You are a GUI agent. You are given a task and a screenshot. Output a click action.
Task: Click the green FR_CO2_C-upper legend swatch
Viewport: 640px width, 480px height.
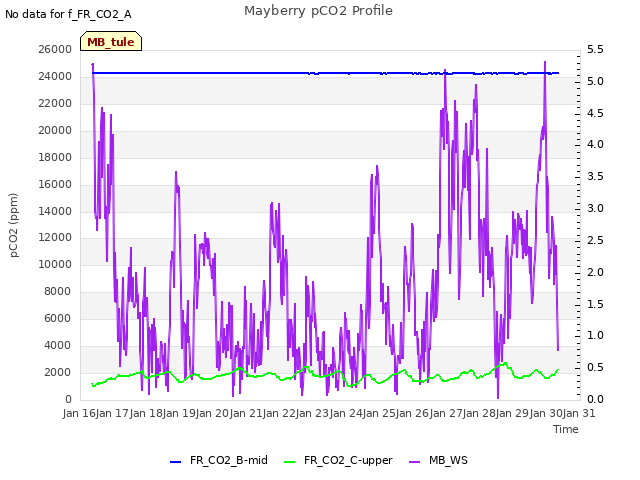coord(289,462)
